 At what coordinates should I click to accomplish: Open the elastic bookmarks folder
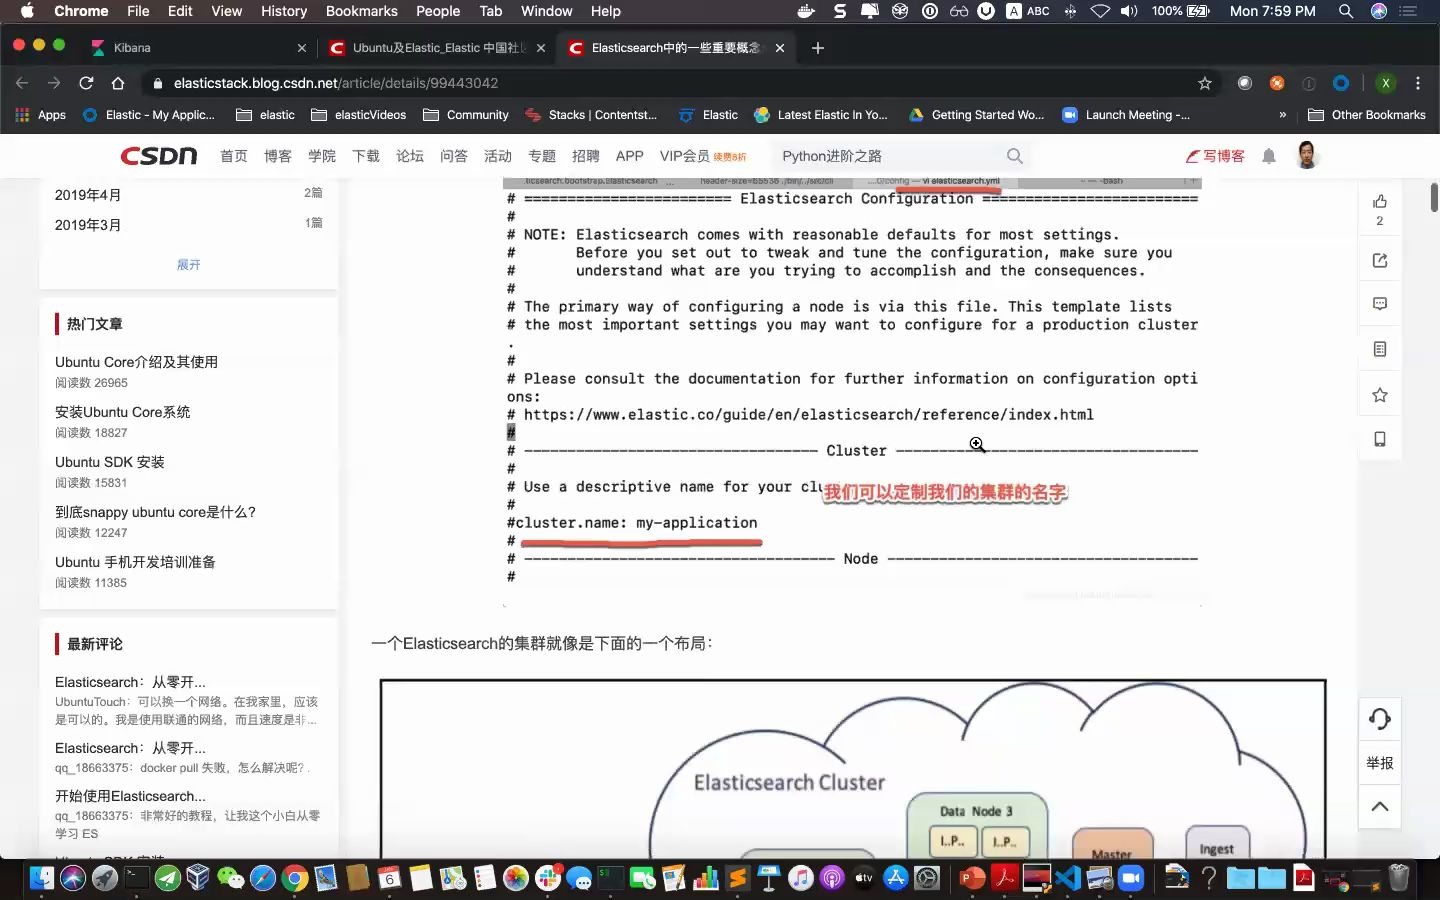[x=265, y=115]
